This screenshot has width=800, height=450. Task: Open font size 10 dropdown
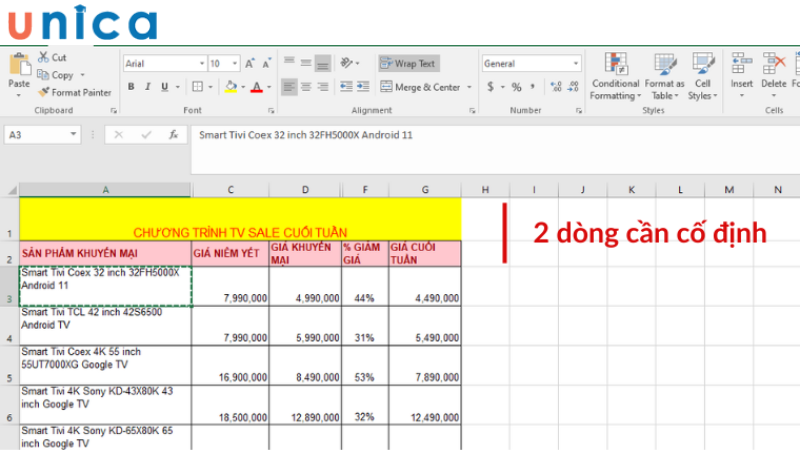(x=235, y=63)
